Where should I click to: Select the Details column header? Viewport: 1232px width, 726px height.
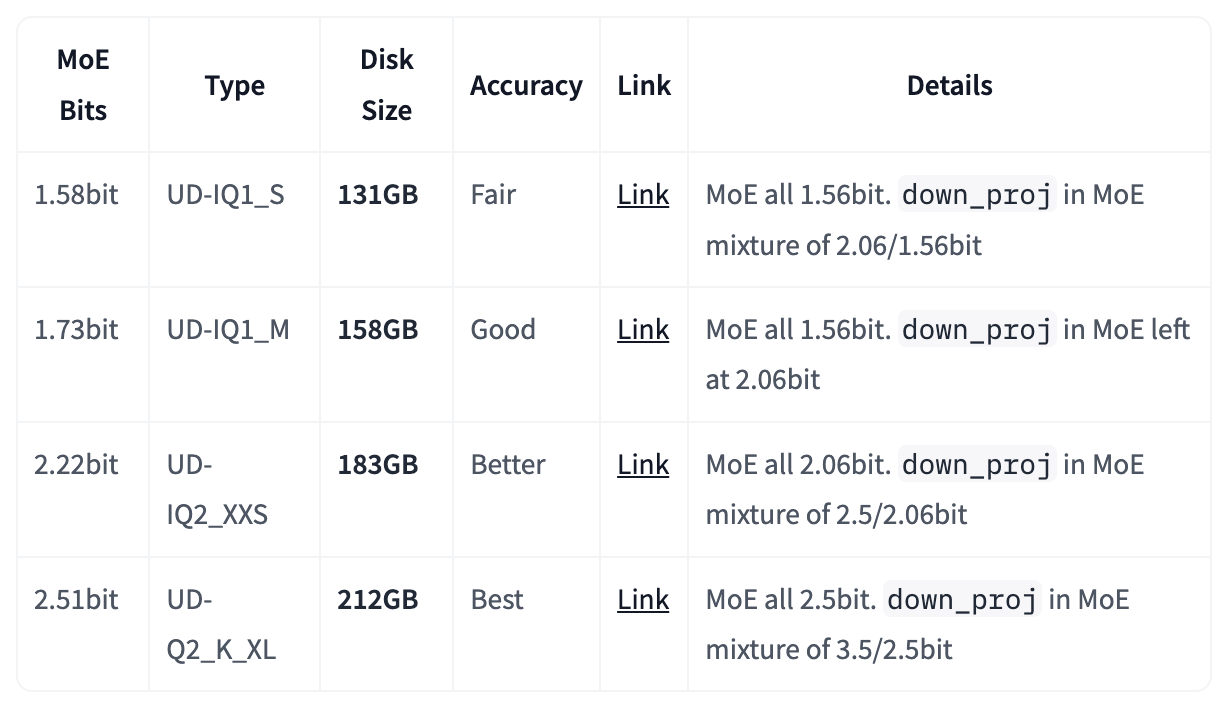click(x=949, y=86)
